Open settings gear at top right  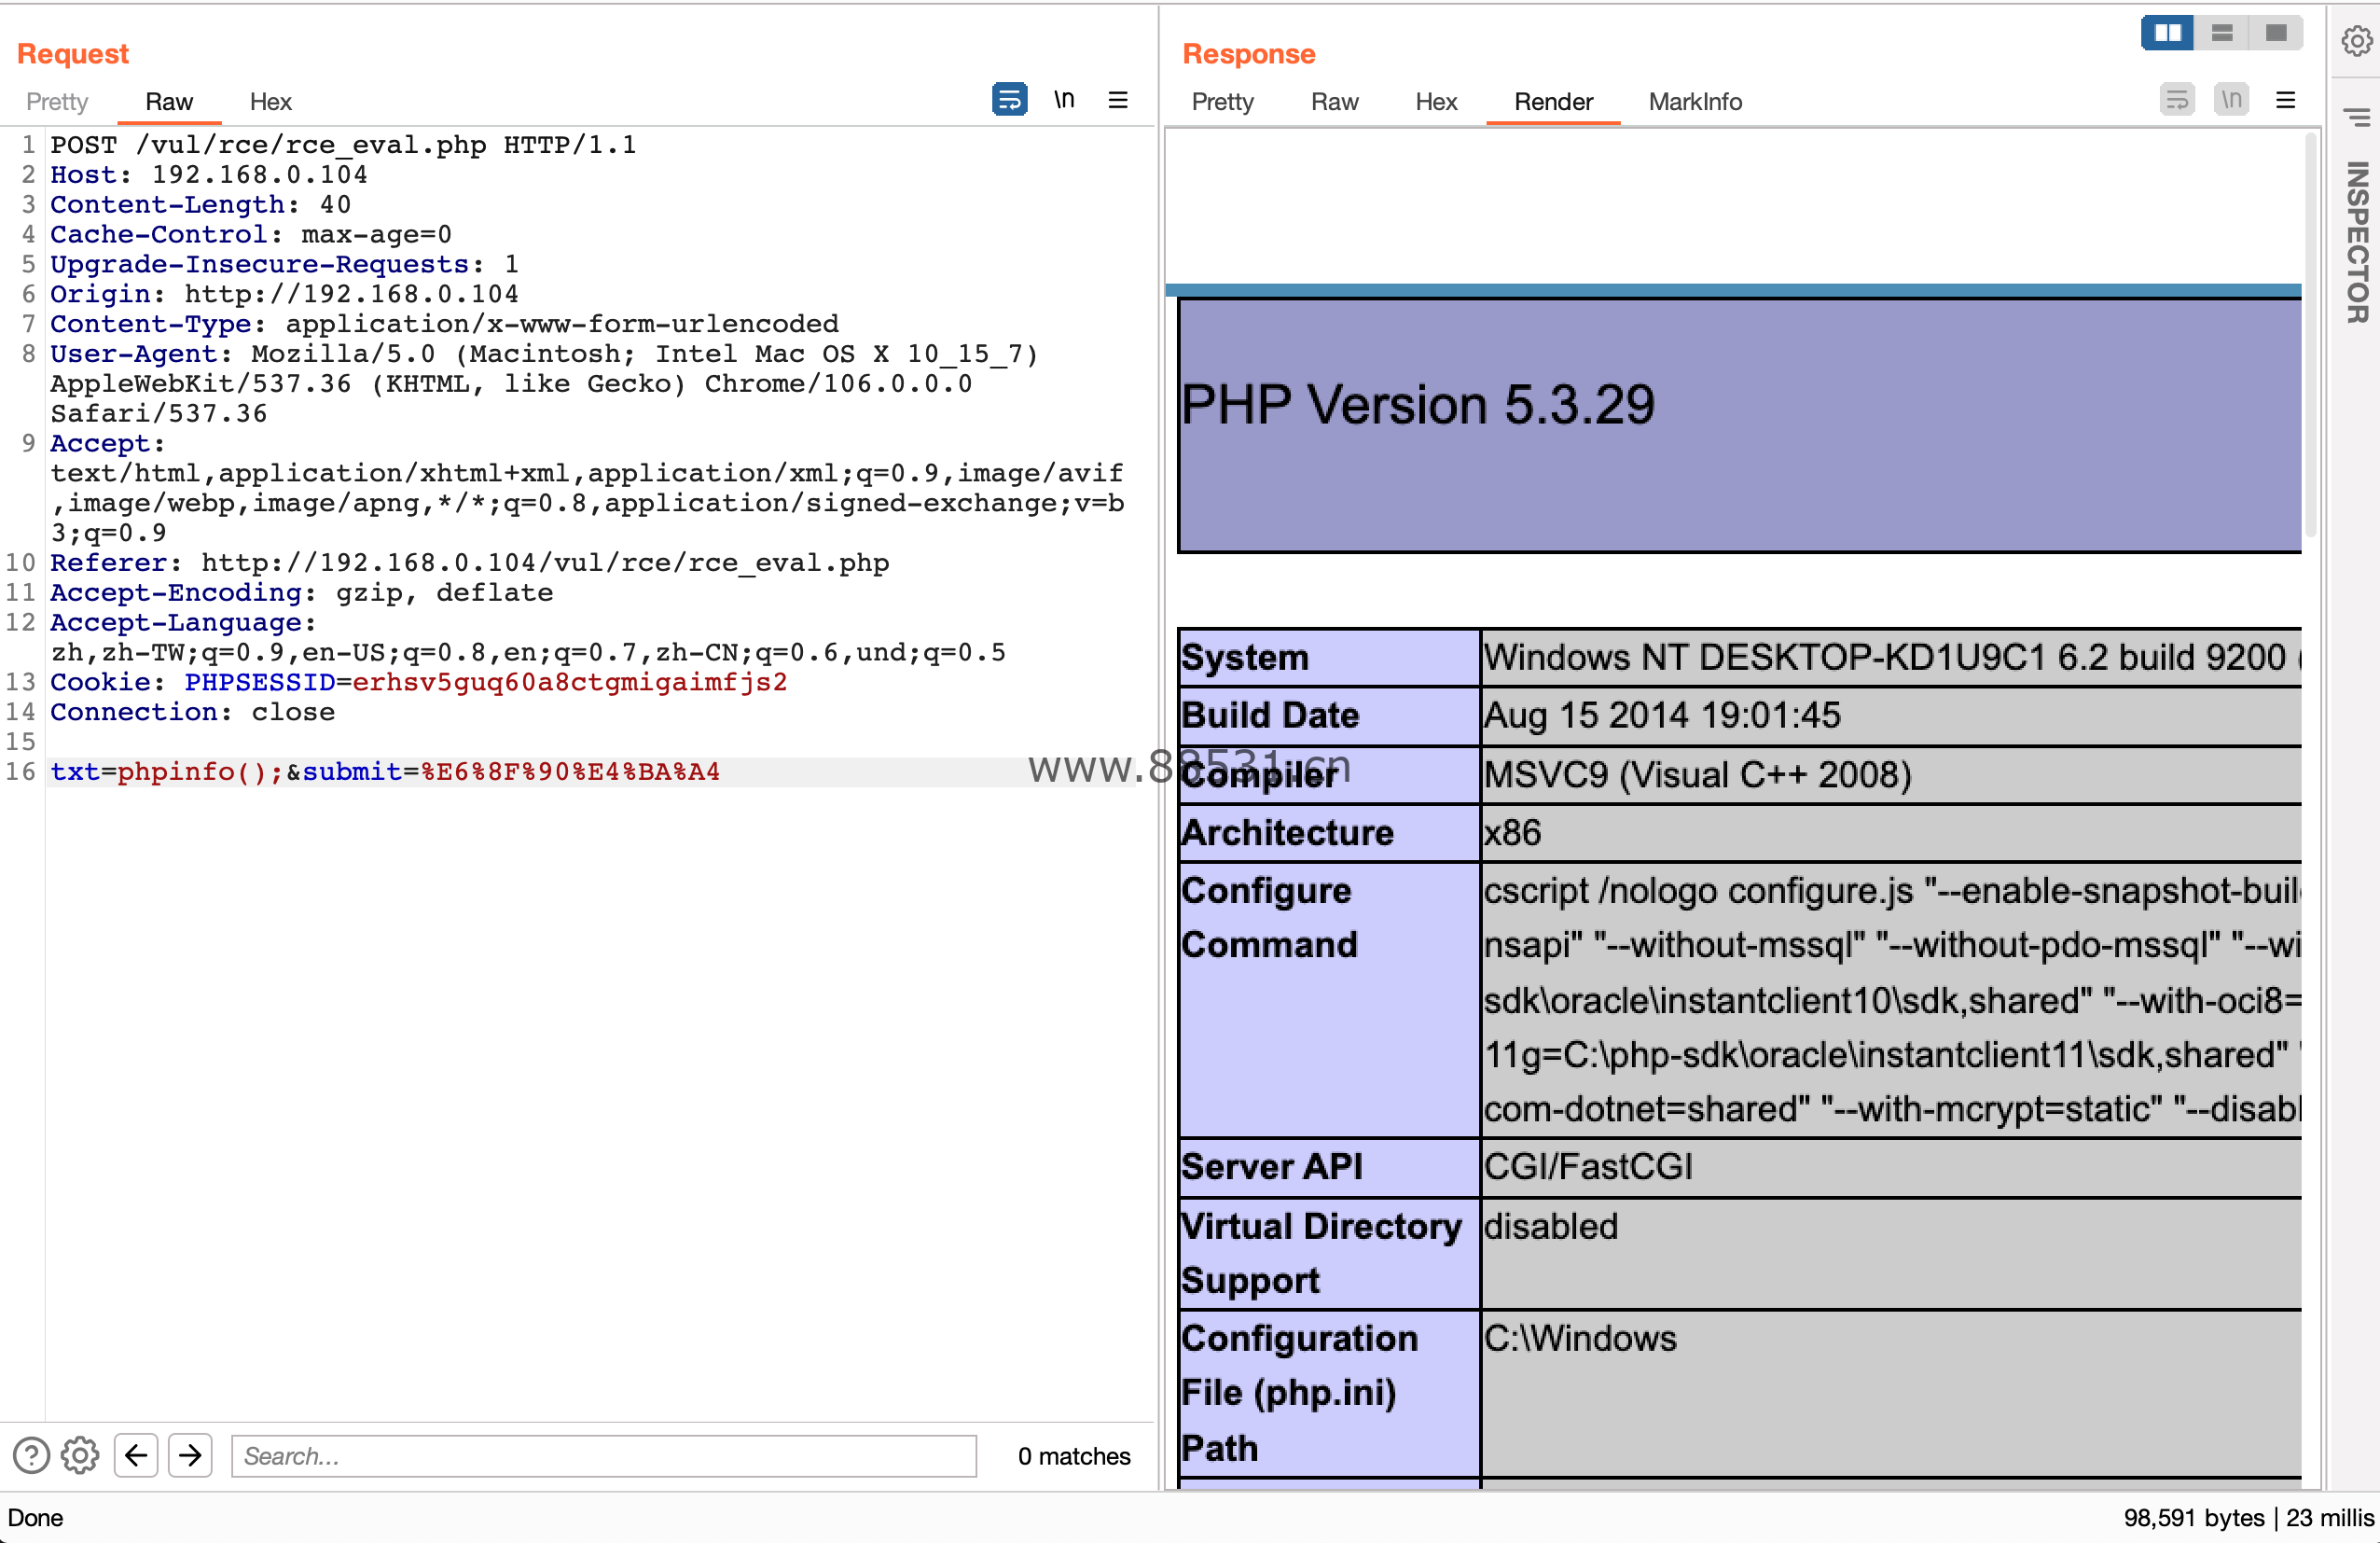coord(2356,41)
